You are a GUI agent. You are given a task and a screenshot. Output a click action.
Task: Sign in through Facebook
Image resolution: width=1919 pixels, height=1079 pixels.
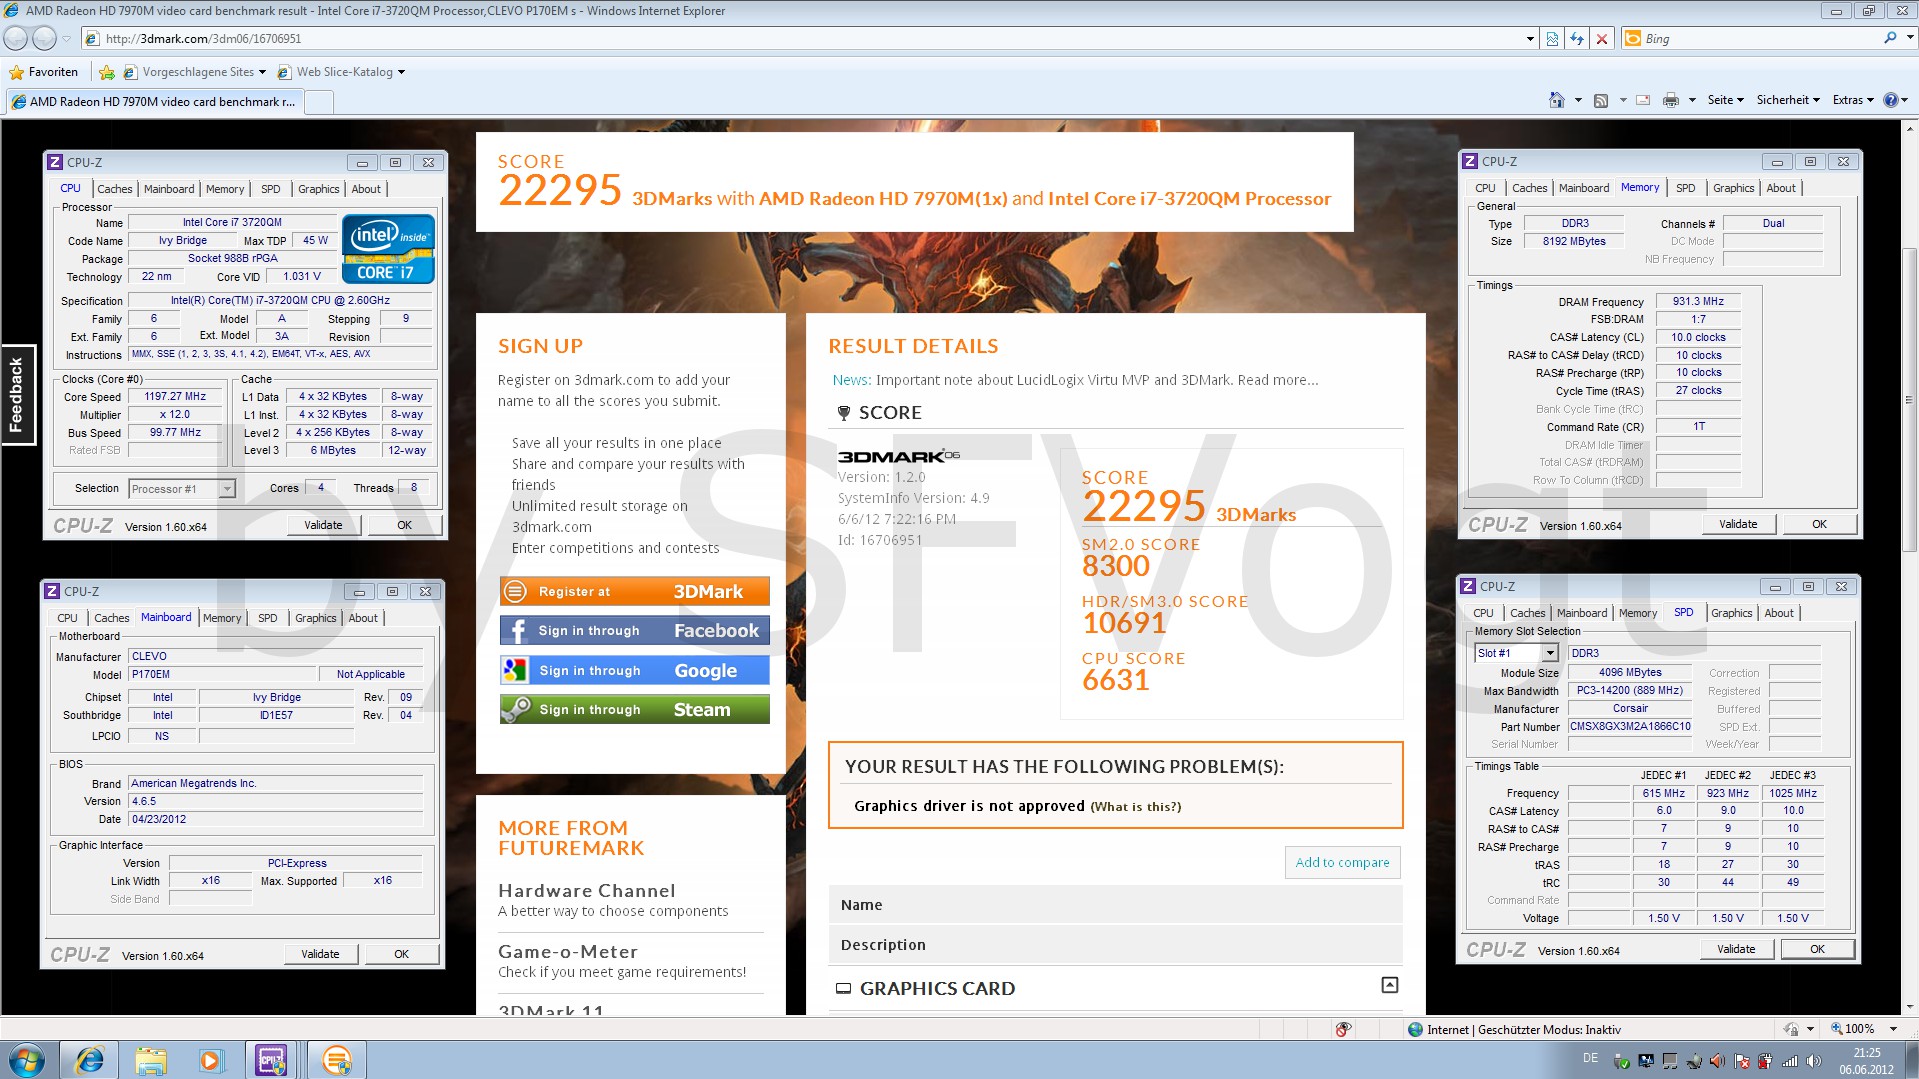tap(634, 630)
